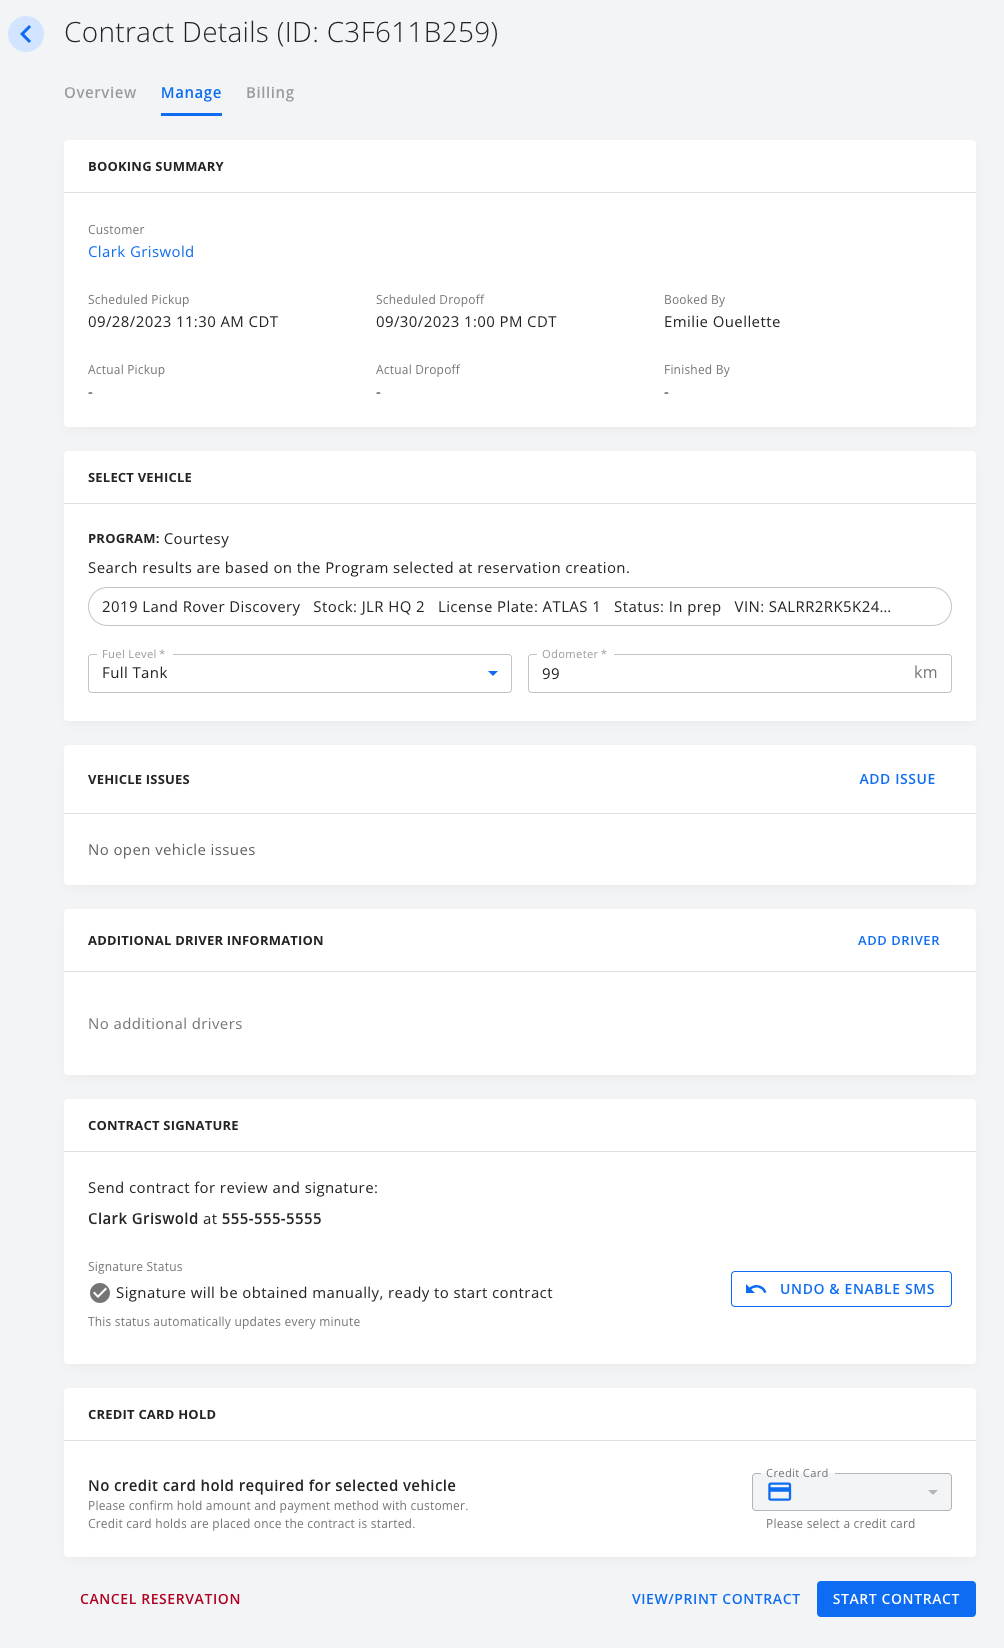This screenshot has height=1648, width=1004.
Task: Click the CREDIT CARD HOLD heading
Action: pyautogui.click(x=152, y=1415)
